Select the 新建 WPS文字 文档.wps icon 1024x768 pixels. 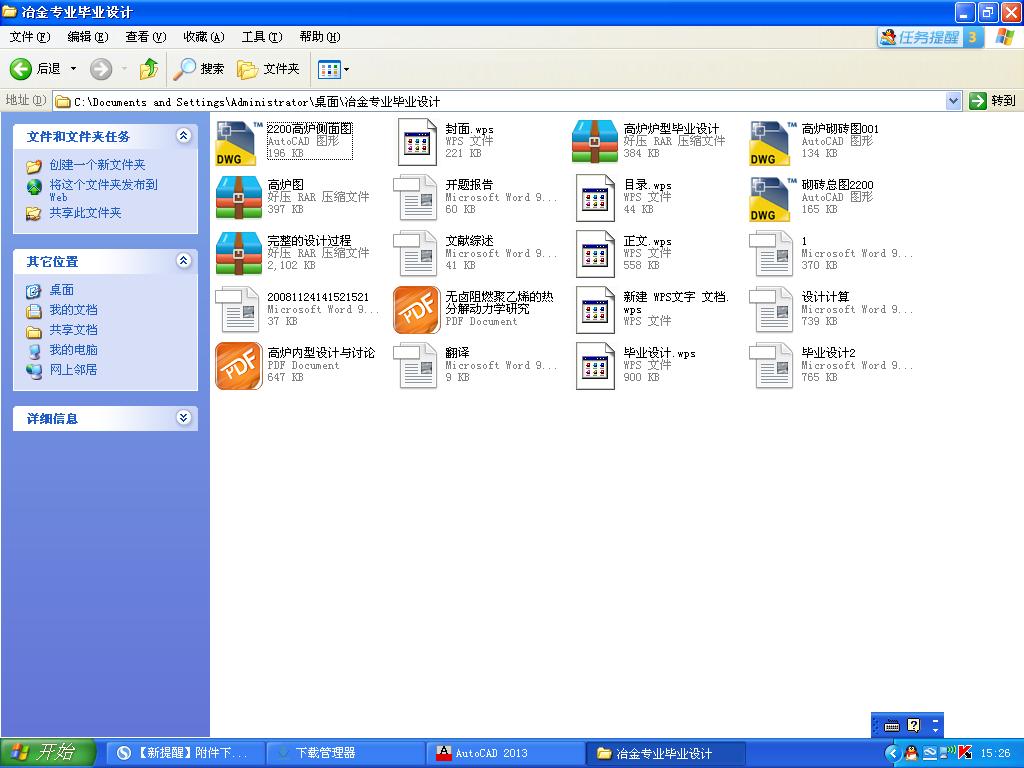(595, 310)
